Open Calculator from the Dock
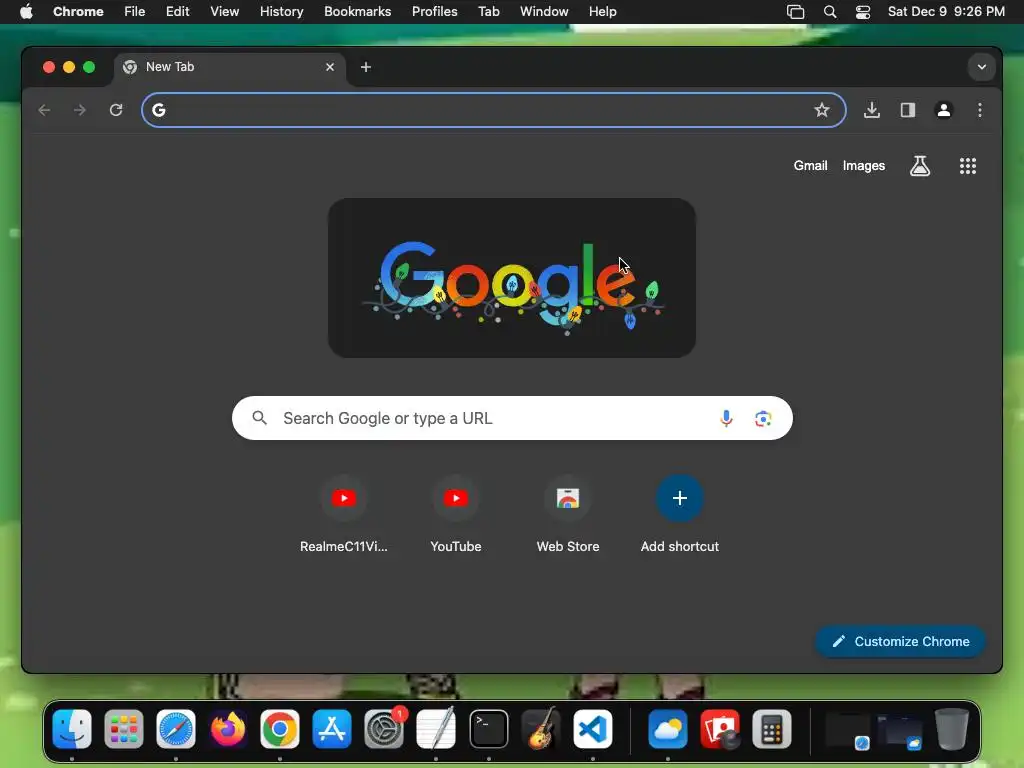Screen dimensions: 1024x768 click(772, 729)
